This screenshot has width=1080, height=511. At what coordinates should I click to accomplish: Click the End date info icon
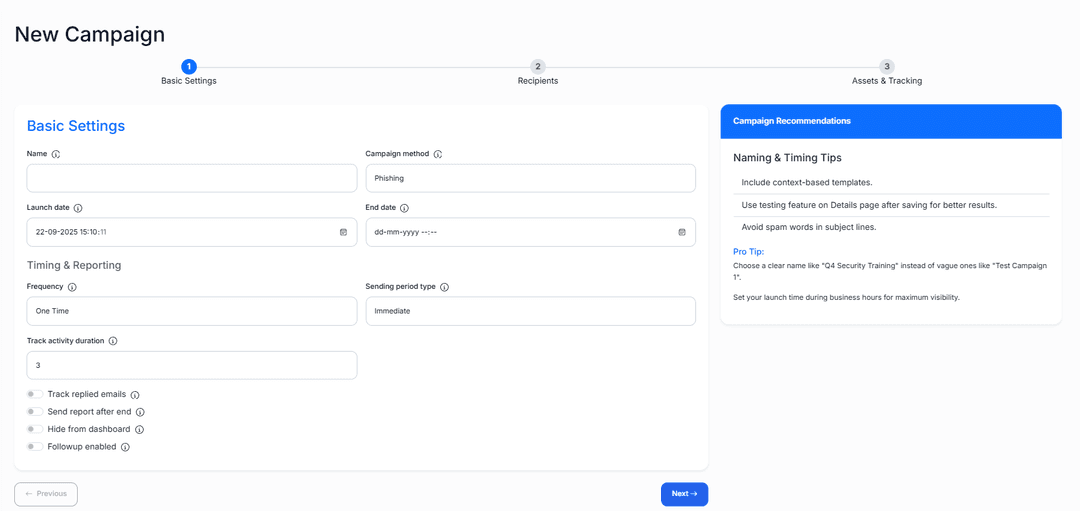tap(404, 208)
